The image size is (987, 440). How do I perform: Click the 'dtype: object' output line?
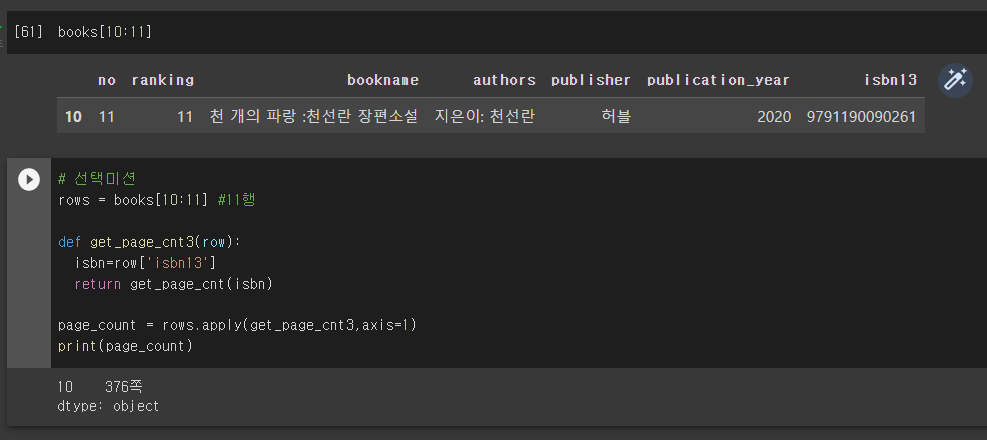108,406
